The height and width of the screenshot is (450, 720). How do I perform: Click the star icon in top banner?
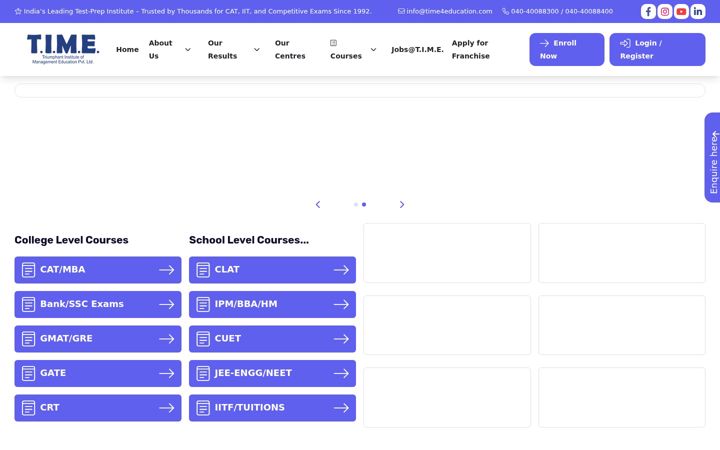(x=18, y=11)
